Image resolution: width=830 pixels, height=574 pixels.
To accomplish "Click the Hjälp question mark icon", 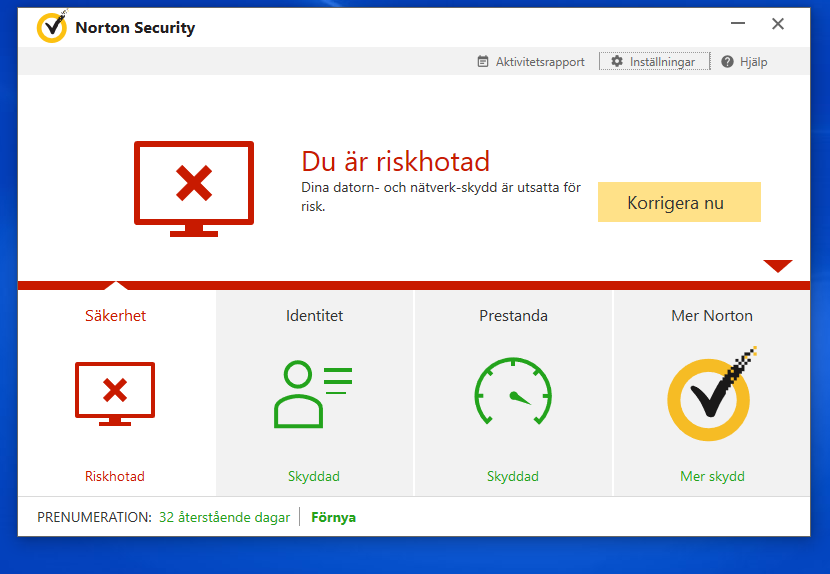I will click(727, 62).
